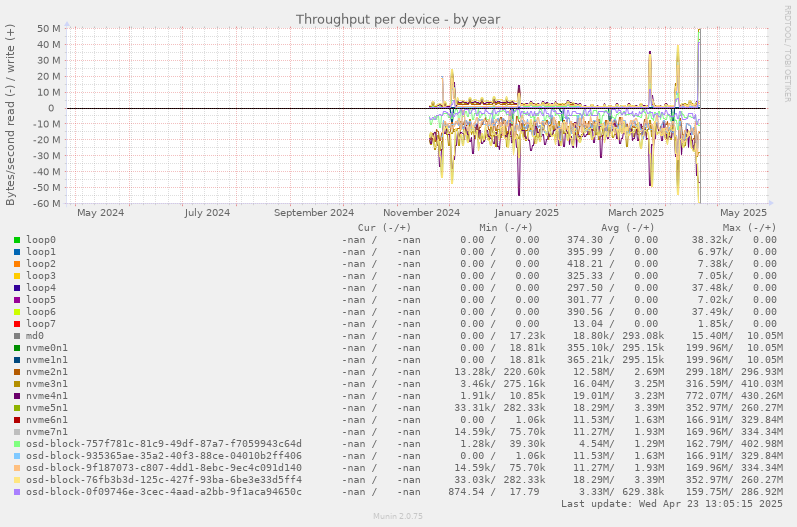The image size is (797, 527).
Task: Click the loop7 red legend swatch
Action: click(x=17, y=324)
